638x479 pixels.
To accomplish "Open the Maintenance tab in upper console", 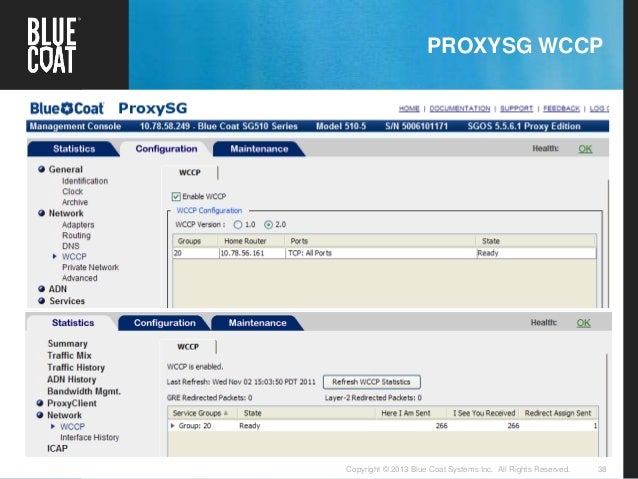I will pyautogui.click(x=259, y=149).
